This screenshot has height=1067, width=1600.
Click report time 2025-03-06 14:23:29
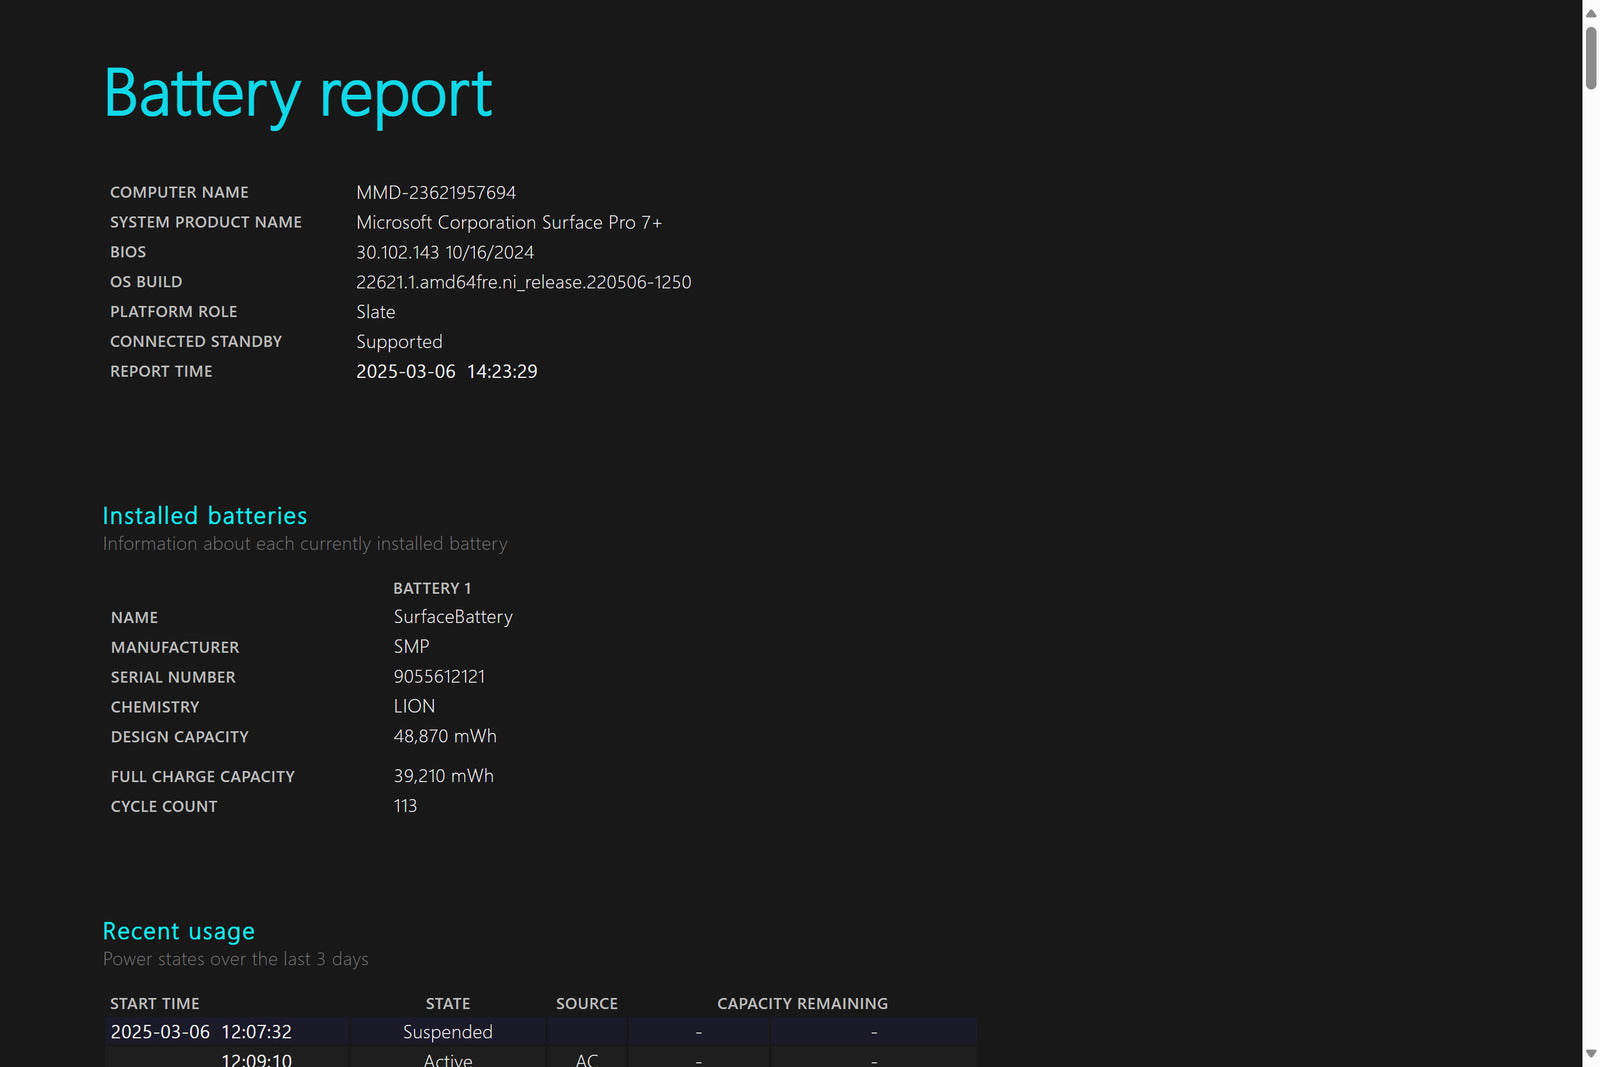(447, 371)
